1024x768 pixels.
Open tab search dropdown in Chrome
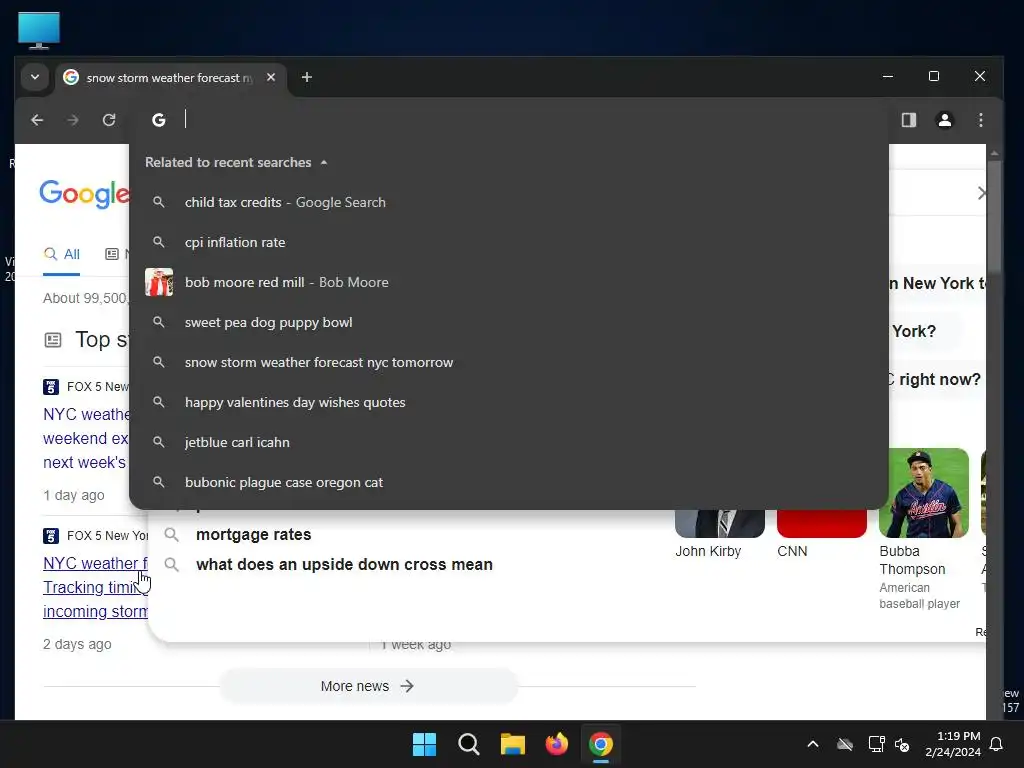click(35, 77)
